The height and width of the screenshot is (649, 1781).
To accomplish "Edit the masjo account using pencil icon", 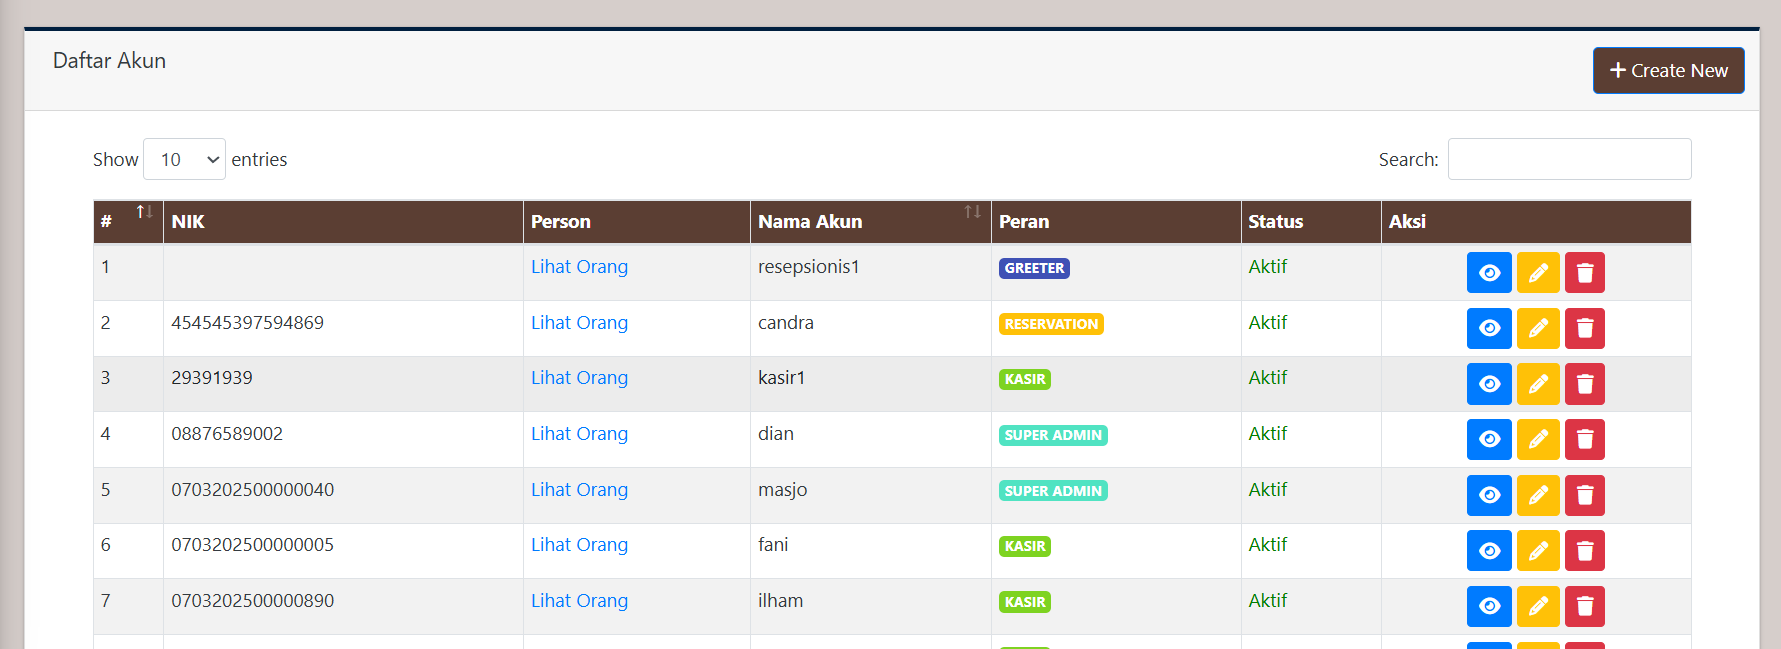I will 1537,495.
